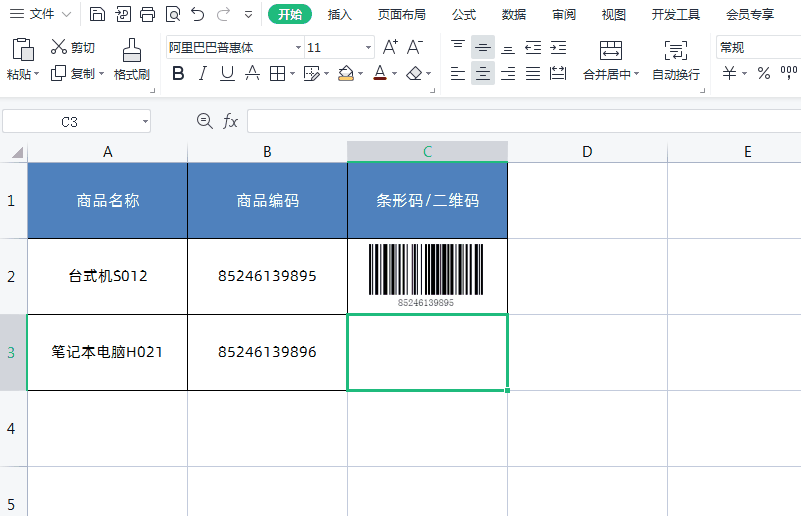This screenshot has height=516, width=801.
Task: Expand the font size dropdown arrow
Action: 368,48
